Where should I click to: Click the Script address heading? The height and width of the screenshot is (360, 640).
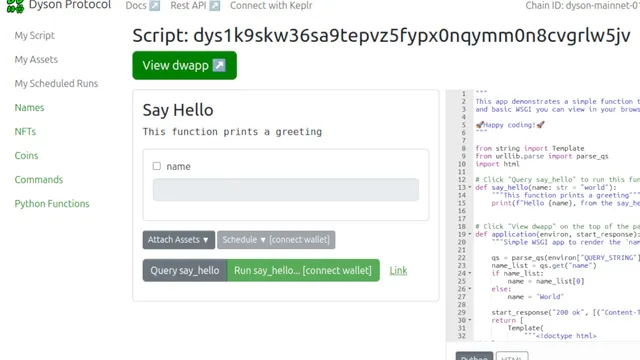tap(381, 36)
